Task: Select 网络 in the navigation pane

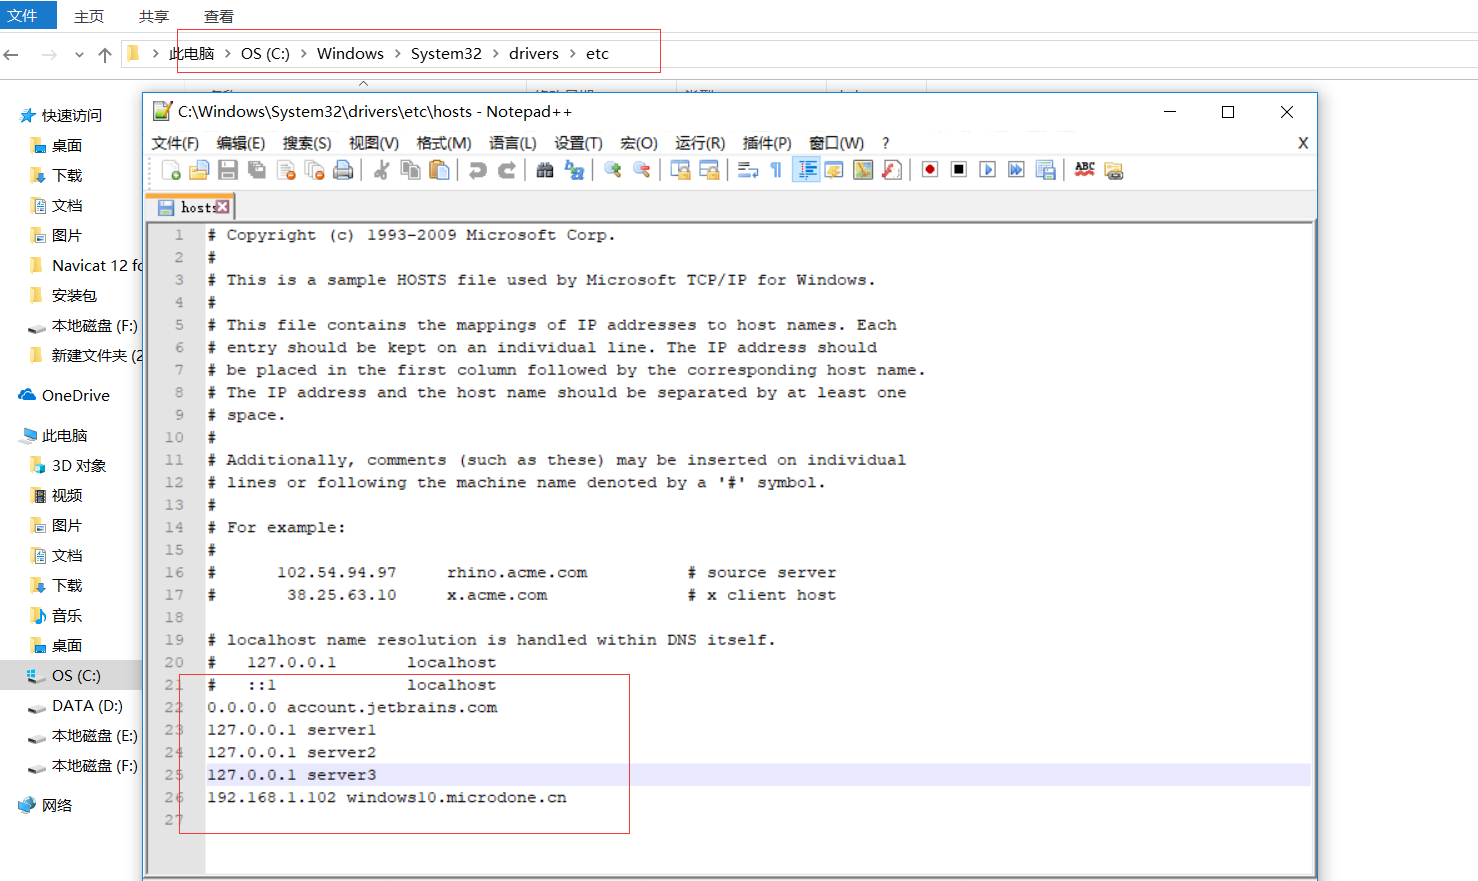Action: (x=57, y=805)
